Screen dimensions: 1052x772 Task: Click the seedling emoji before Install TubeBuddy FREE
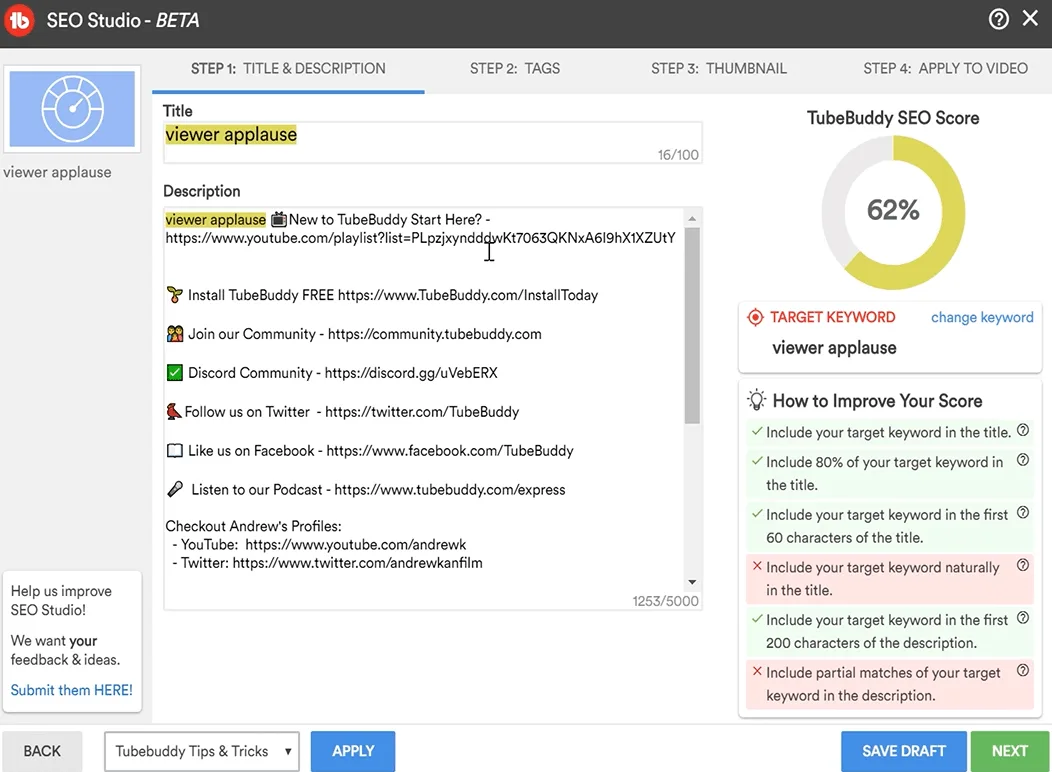tap(174, 294)
